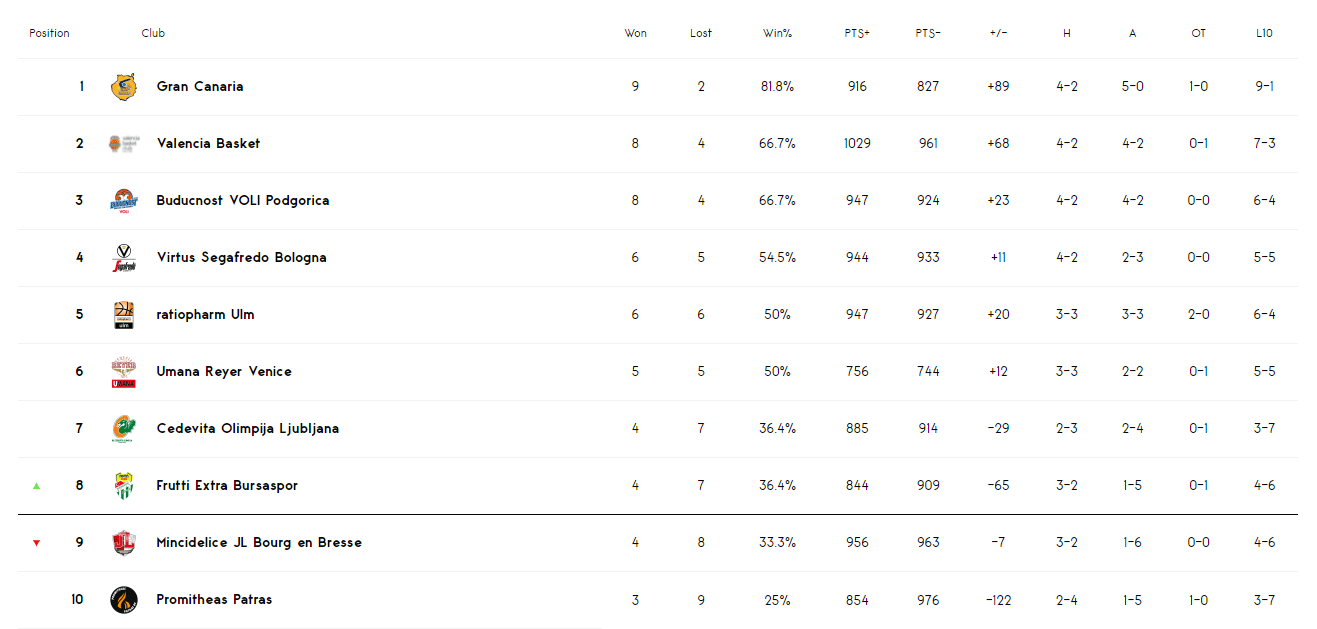This screenshot has width=1317, height=629.
Task: Open the Gran Canaria team link
Action: [x=200, y=87]
